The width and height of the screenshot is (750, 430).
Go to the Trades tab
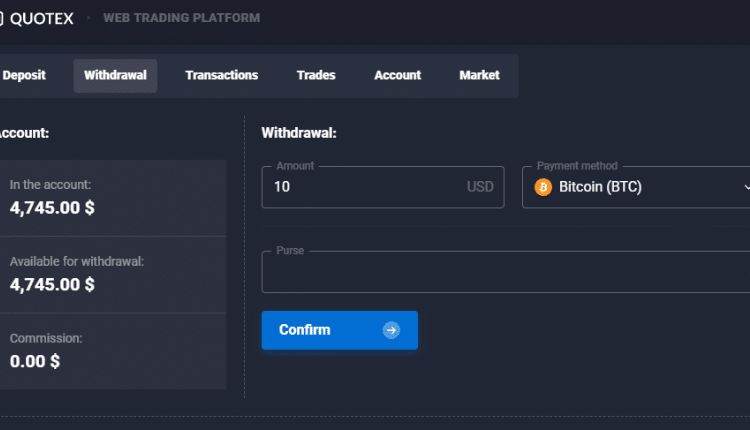[316, 75]
